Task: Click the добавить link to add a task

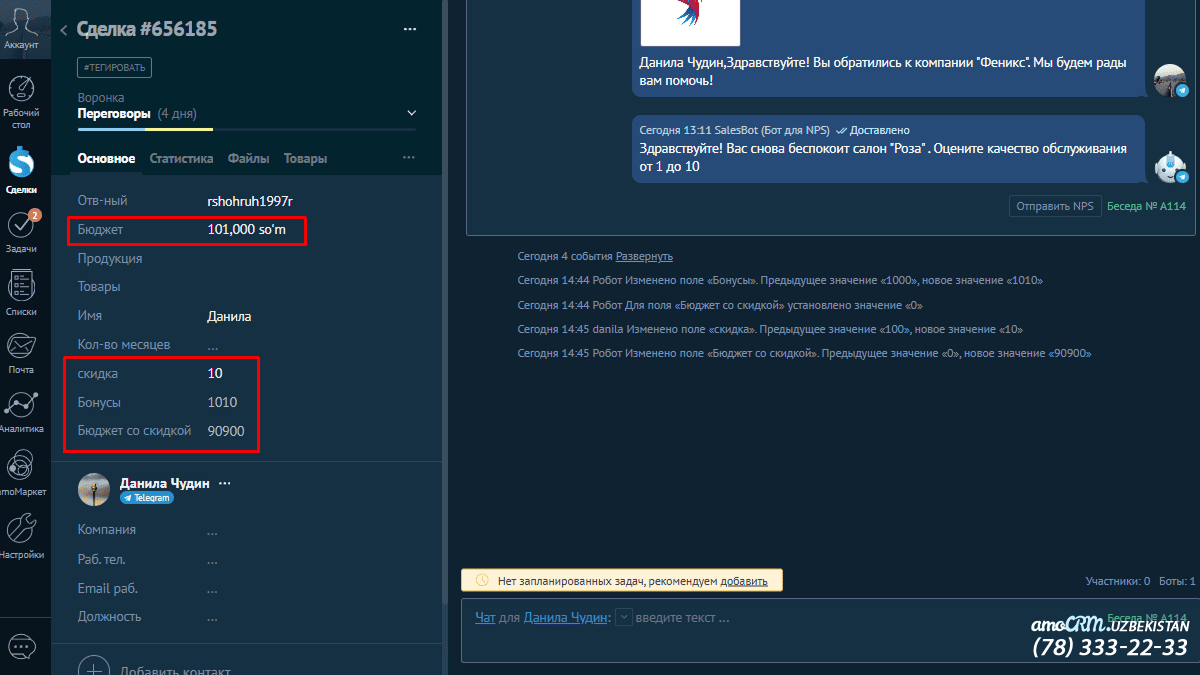Action: (744, 581)
